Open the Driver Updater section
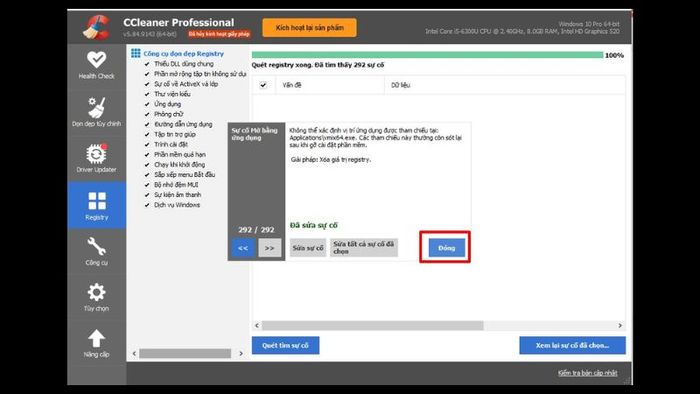Viewport: 700px width, 394px height. coord(96,158)
